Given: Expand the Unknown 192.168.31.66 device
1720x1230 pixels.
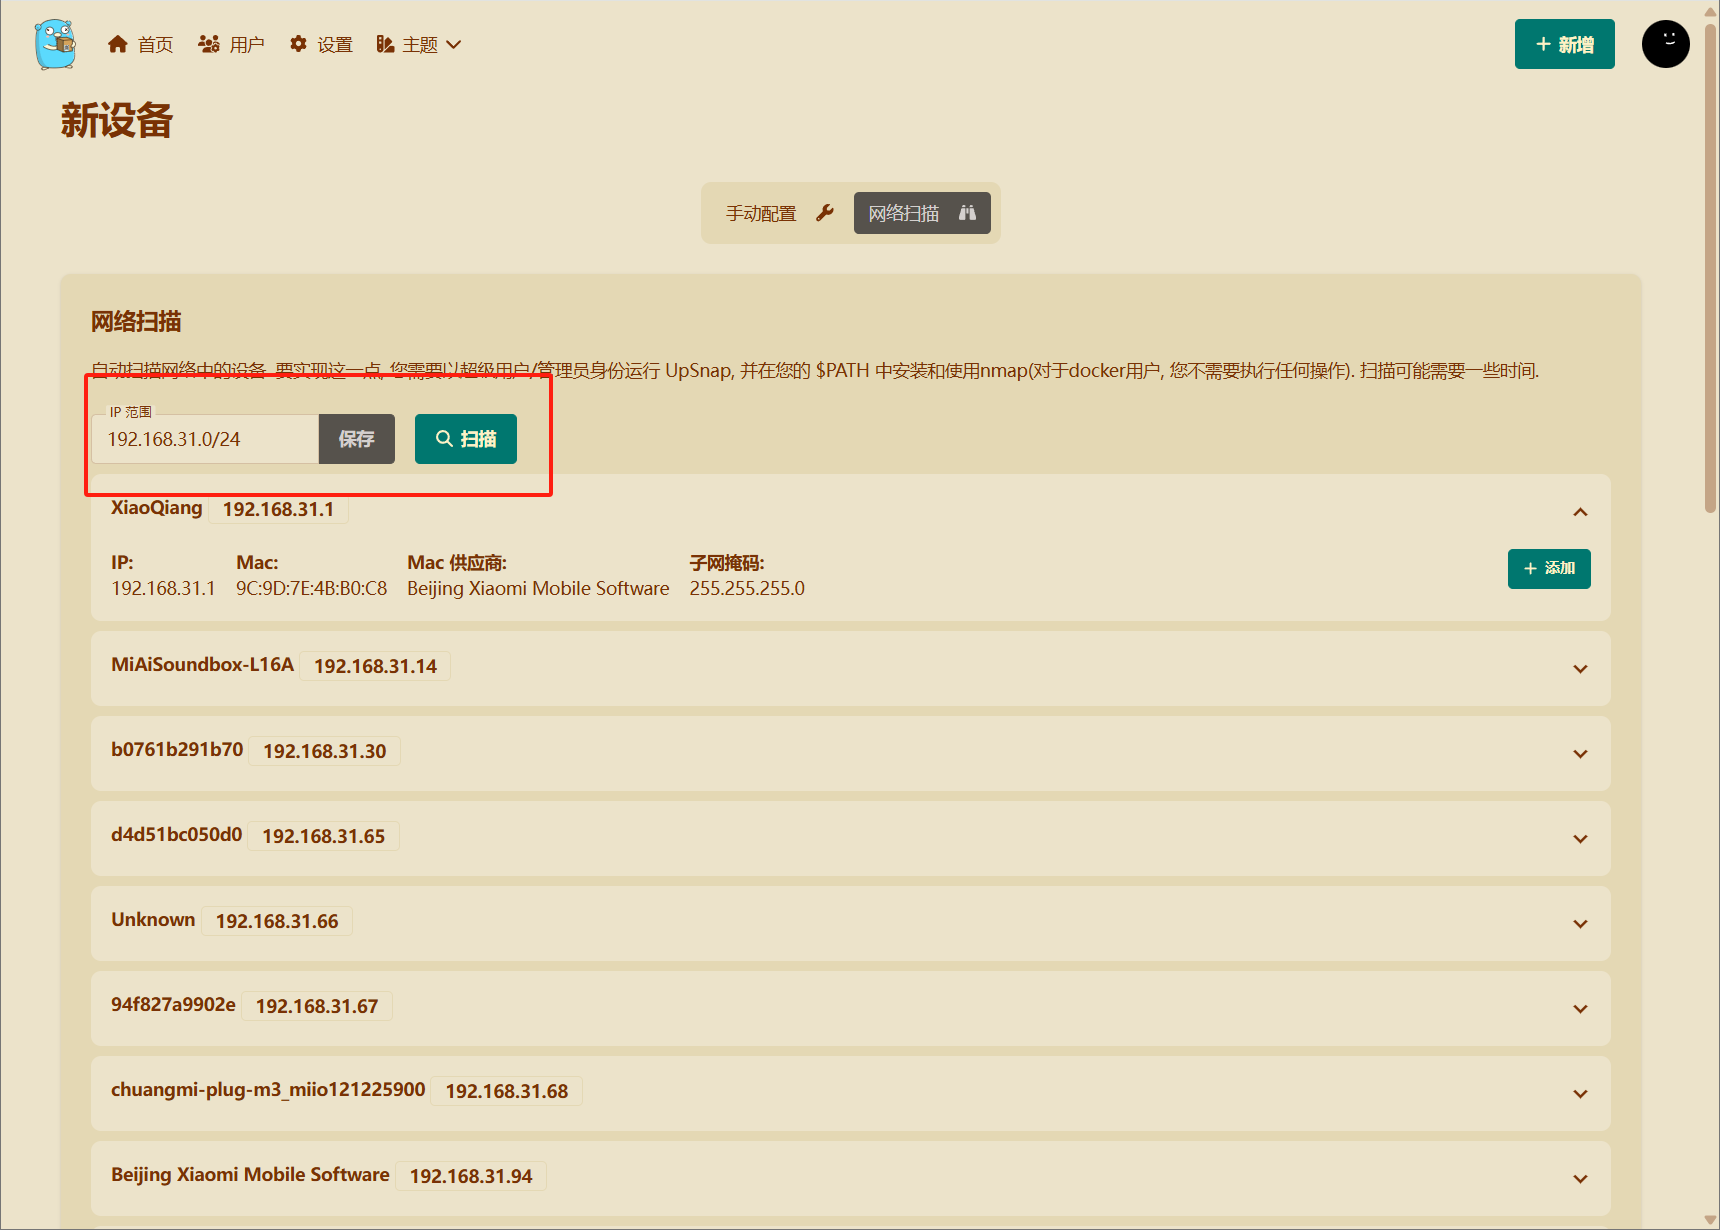Looking at the screenshot, I should point(1580,924).
